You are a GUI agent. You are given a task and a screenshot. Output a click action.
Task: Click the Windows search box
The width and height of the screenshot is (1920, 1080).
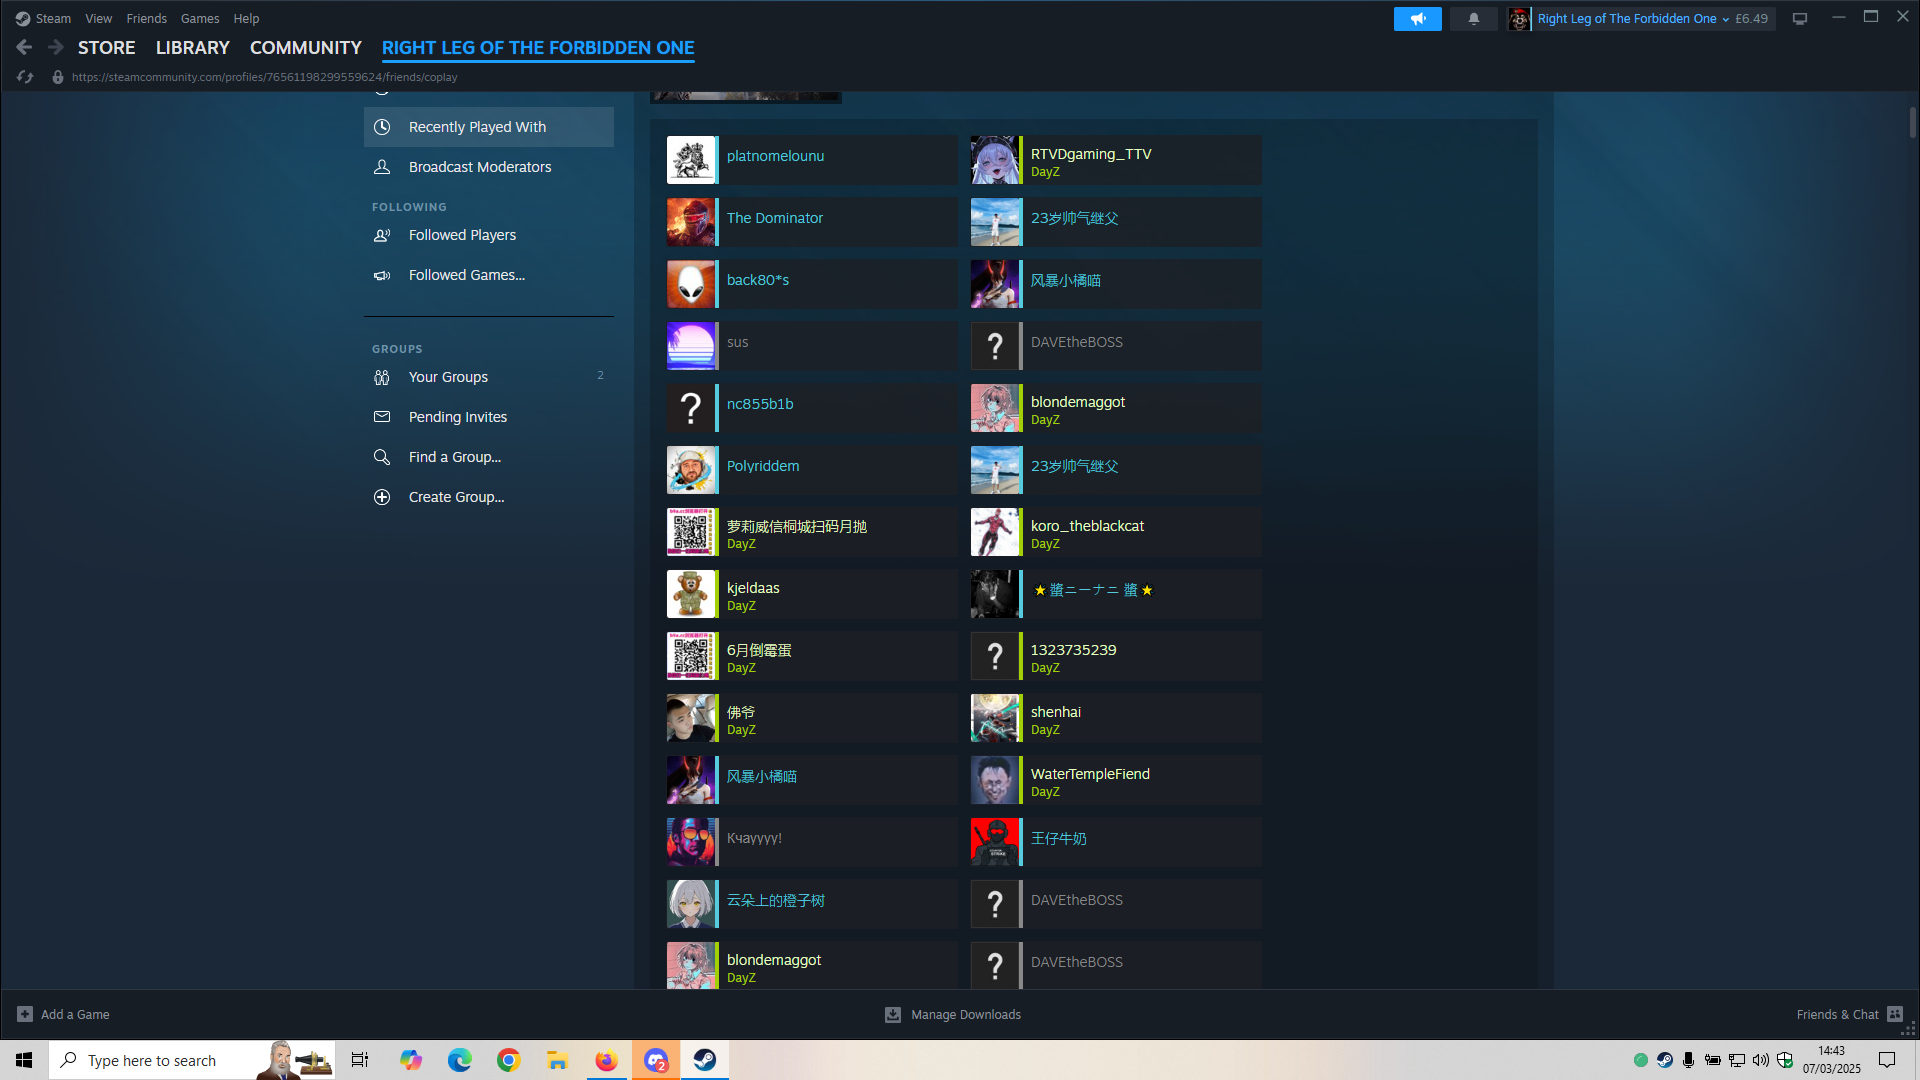(192, 1060)
